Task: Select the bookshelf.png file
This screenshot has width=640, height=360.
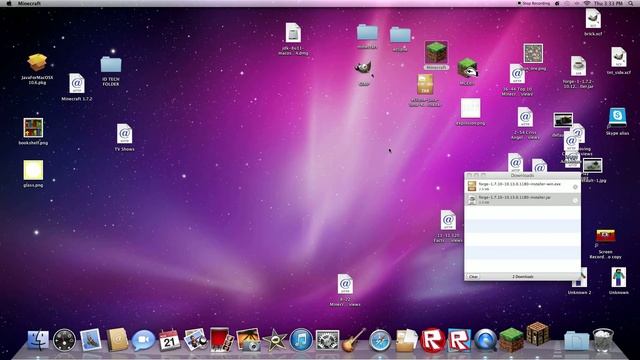Action: (33, 128)
